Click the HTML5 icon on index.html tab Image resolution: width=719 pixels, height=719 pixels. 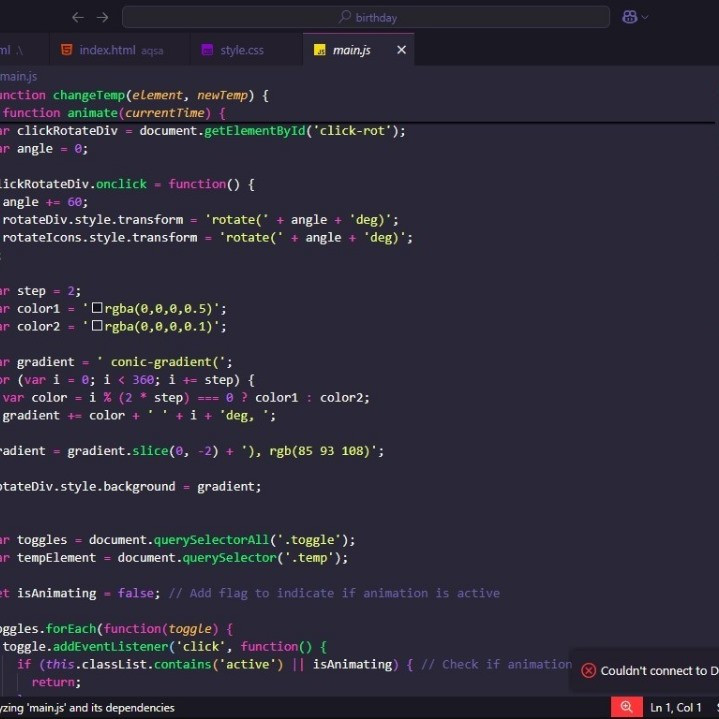pos(66,50)
